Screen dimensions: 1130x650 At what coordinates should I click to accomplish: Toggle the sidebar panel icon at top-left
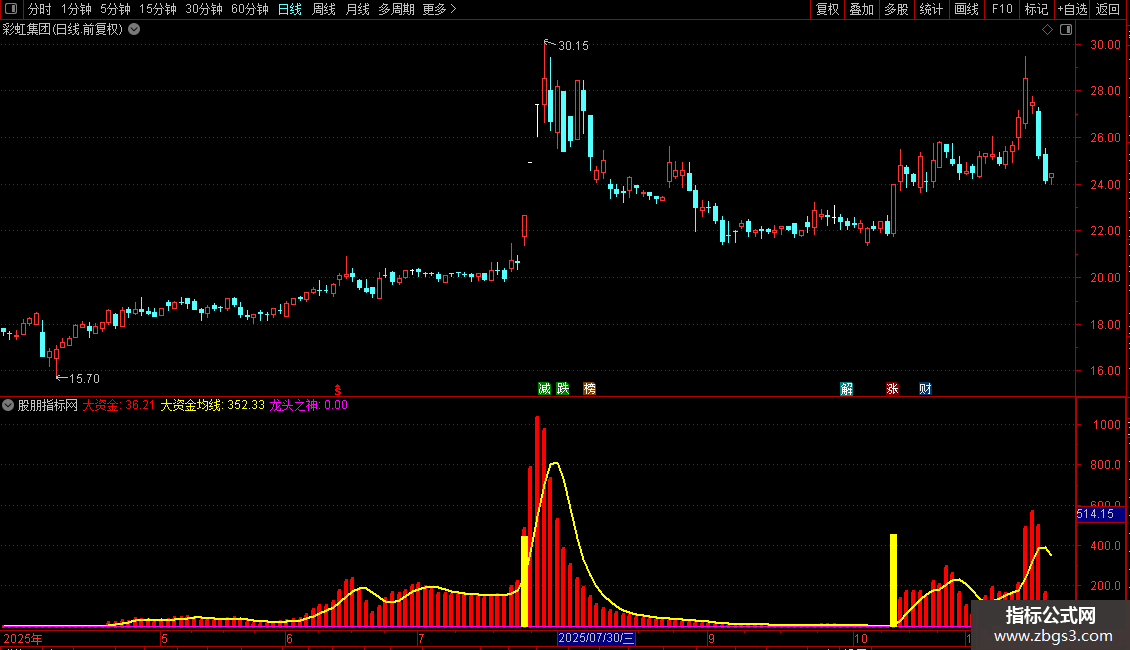coord(11,9)
